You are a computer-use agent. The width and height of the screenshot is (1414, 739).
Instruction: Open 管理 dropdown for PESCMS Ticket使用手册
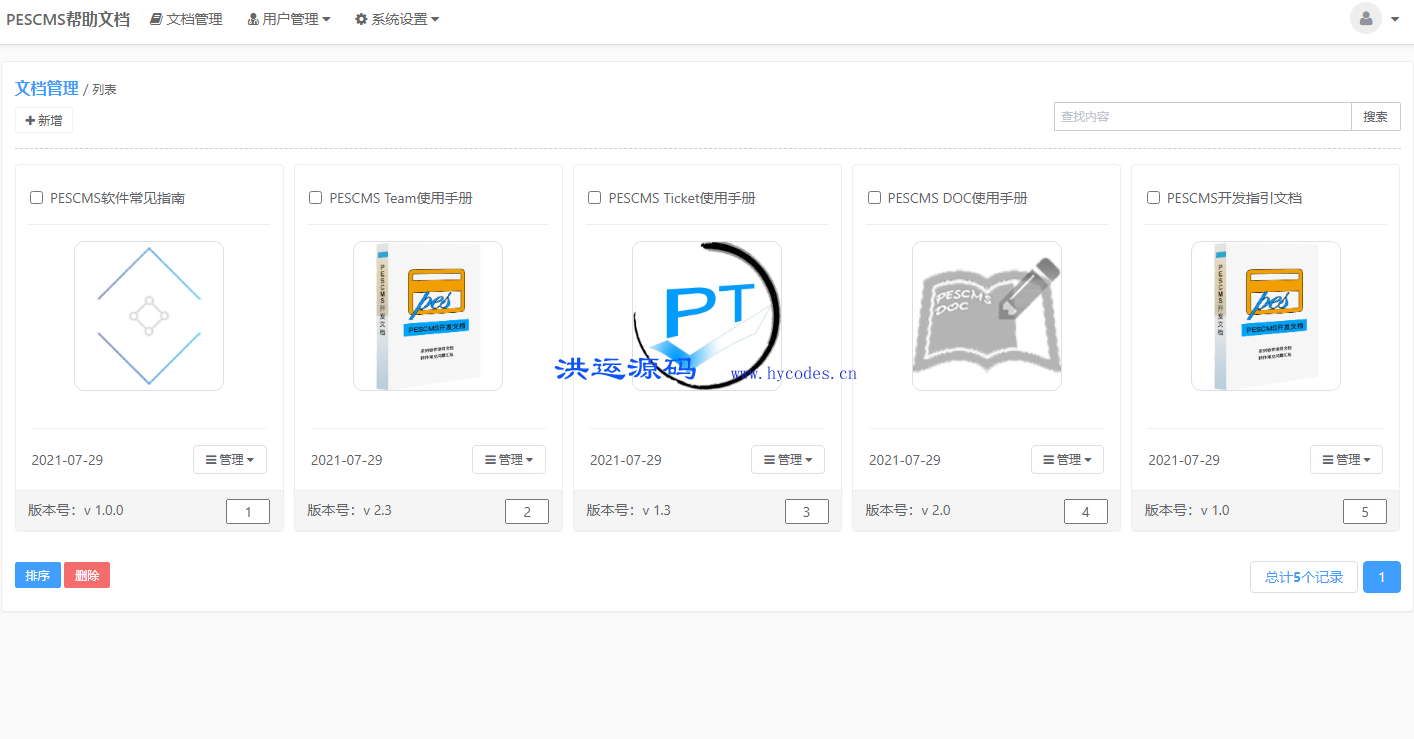[x=788, y=460]
